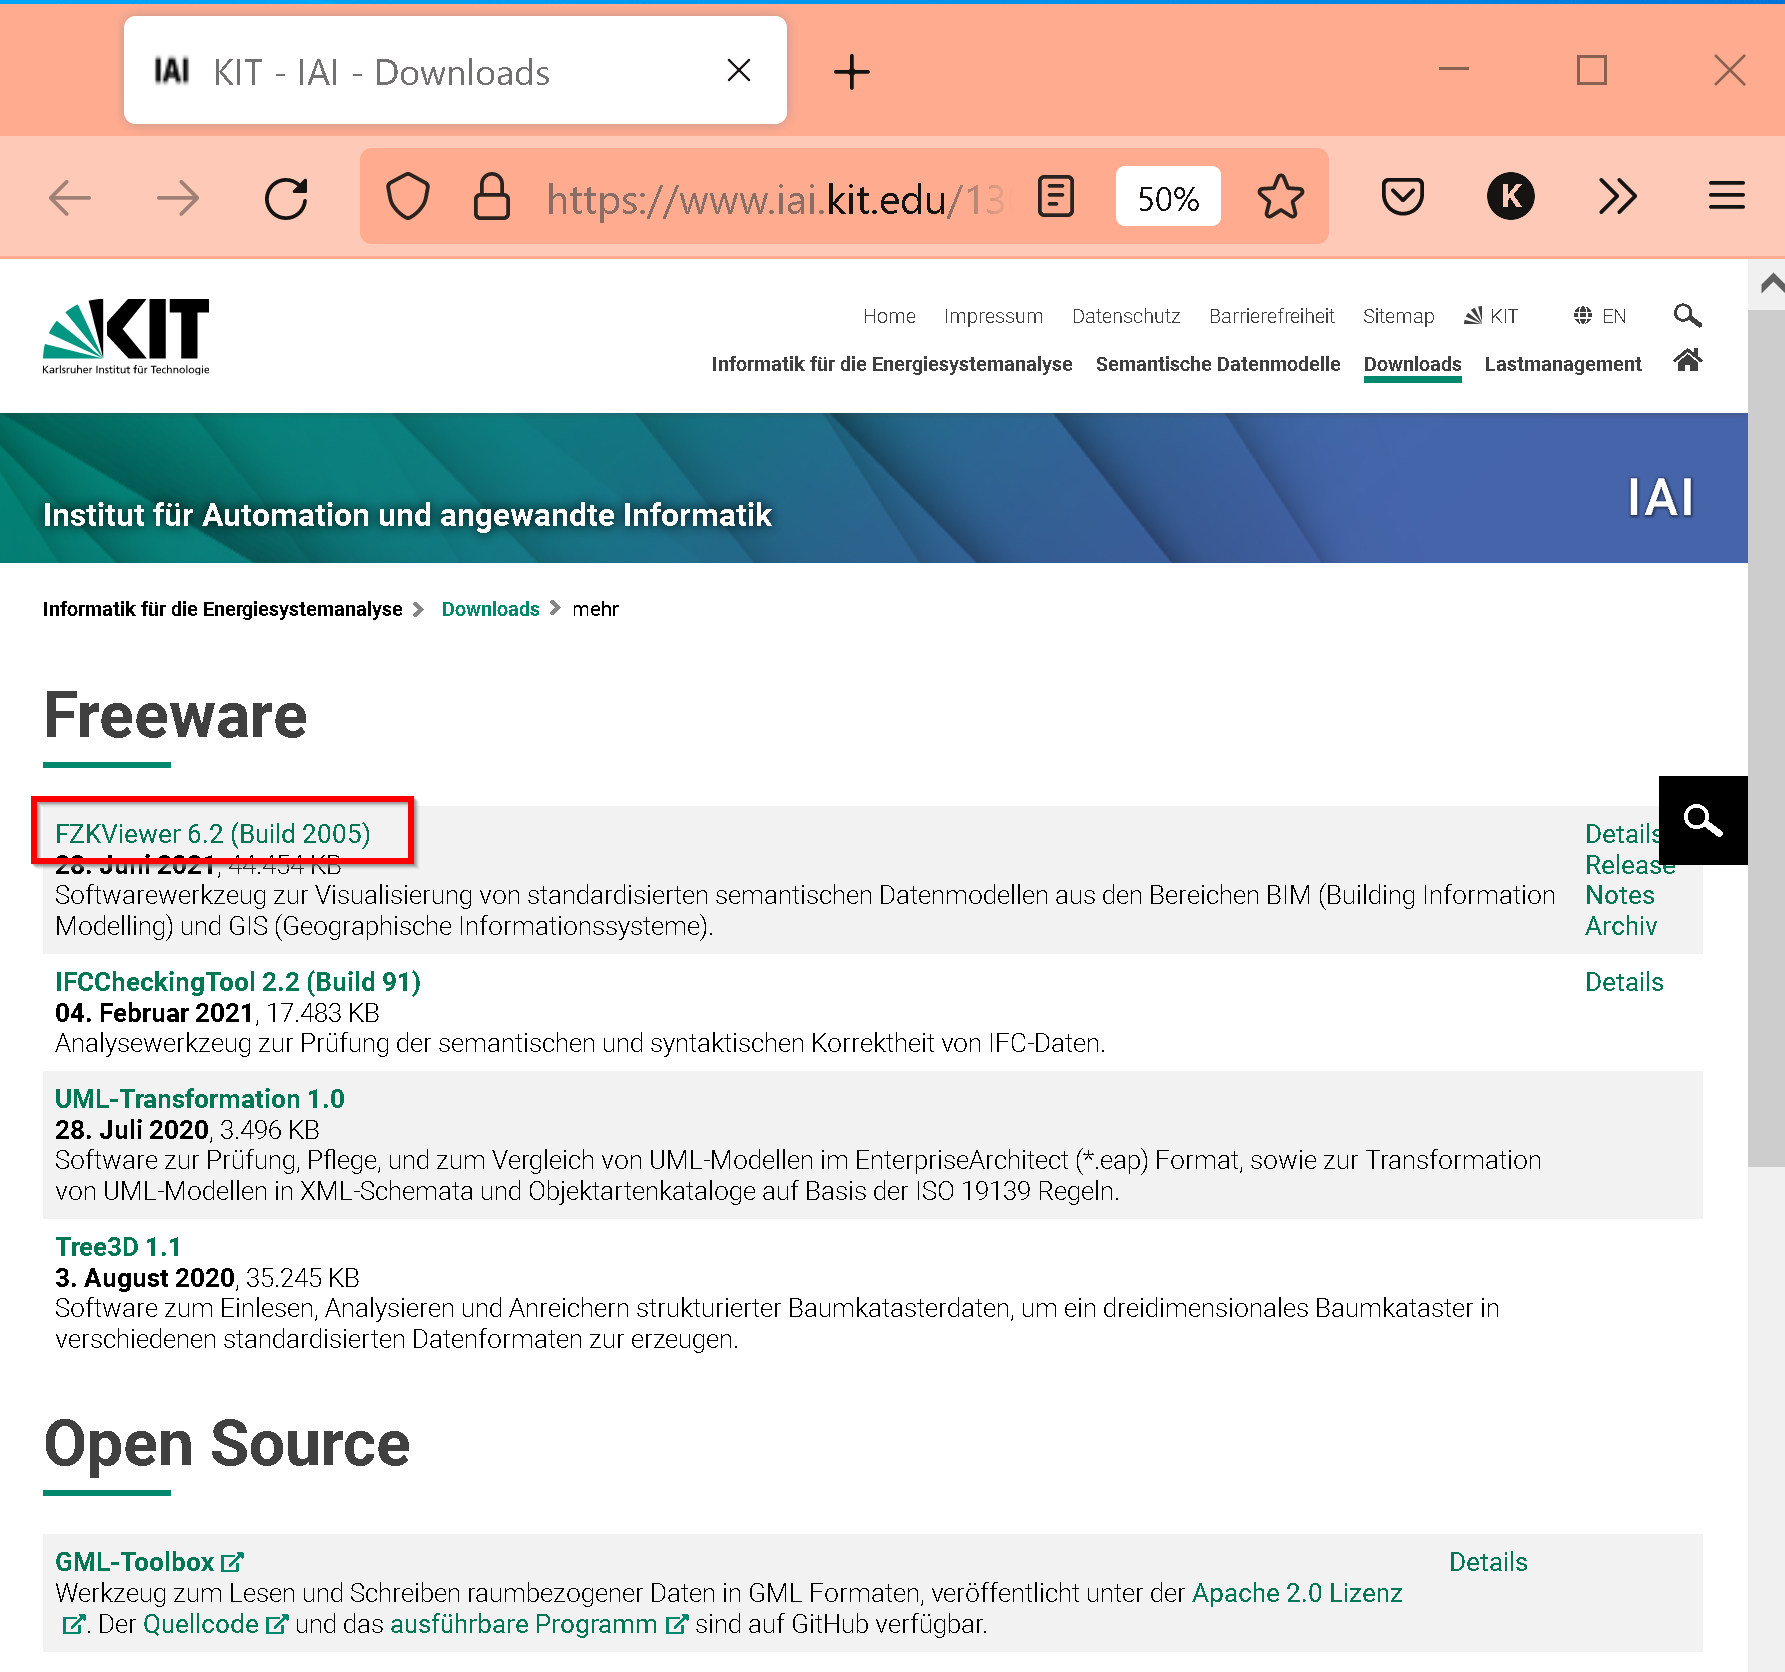Click the home house icon in navigation
1785x1672 pixels.
coord(1688,360)
